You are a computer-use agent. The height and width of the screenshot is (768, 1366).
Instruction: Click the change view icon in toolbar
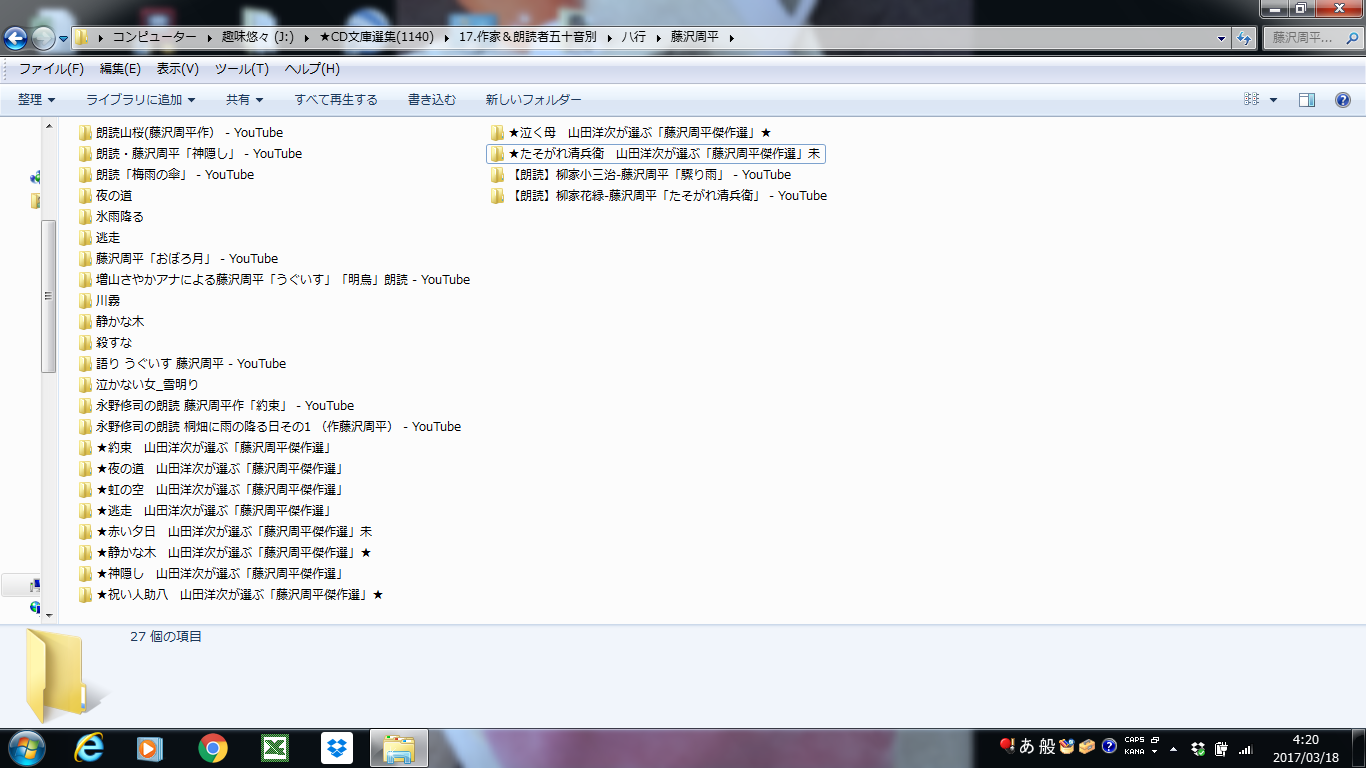1252,100
